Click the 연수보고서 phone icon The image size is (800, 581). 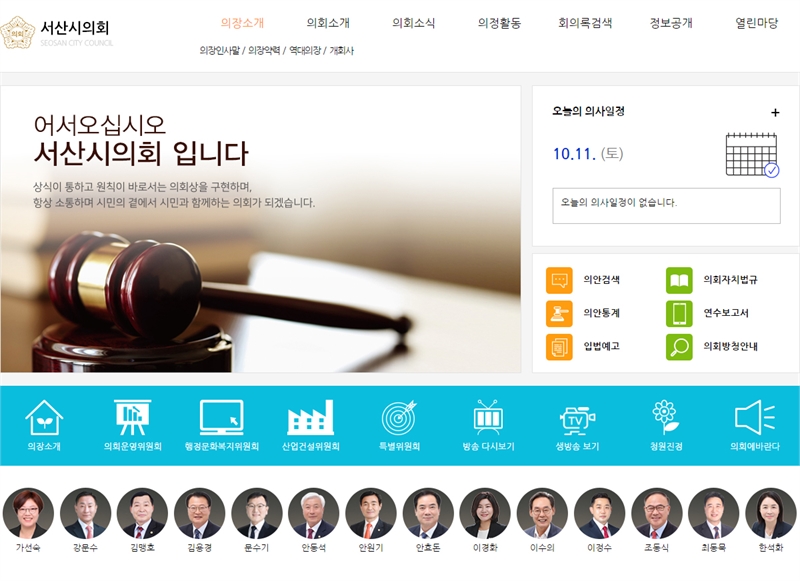coord(679,313)
